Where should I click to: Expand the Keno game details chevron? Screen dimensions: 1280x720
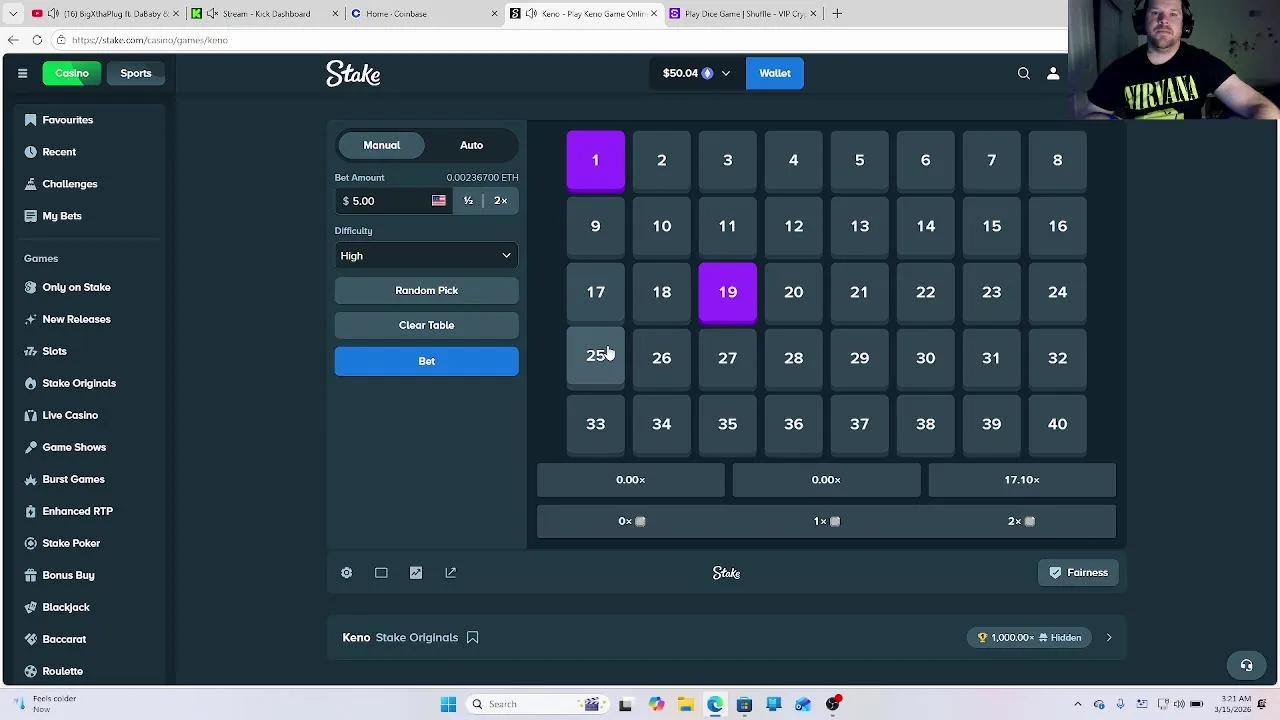click(x=1109, y=637)
